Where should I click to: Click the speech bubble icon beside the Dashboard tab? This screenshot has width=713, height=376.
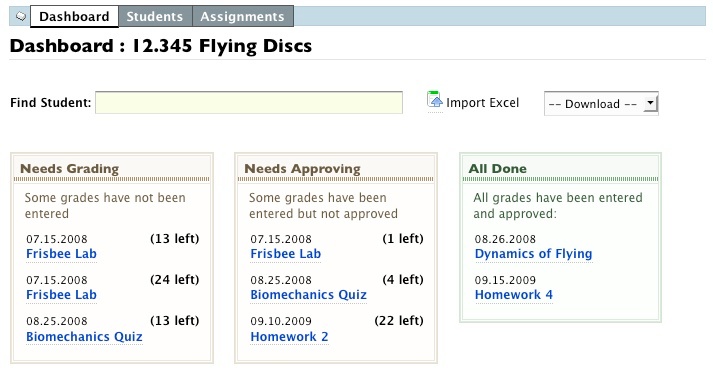pyautogui.click(x=20, y=16)
